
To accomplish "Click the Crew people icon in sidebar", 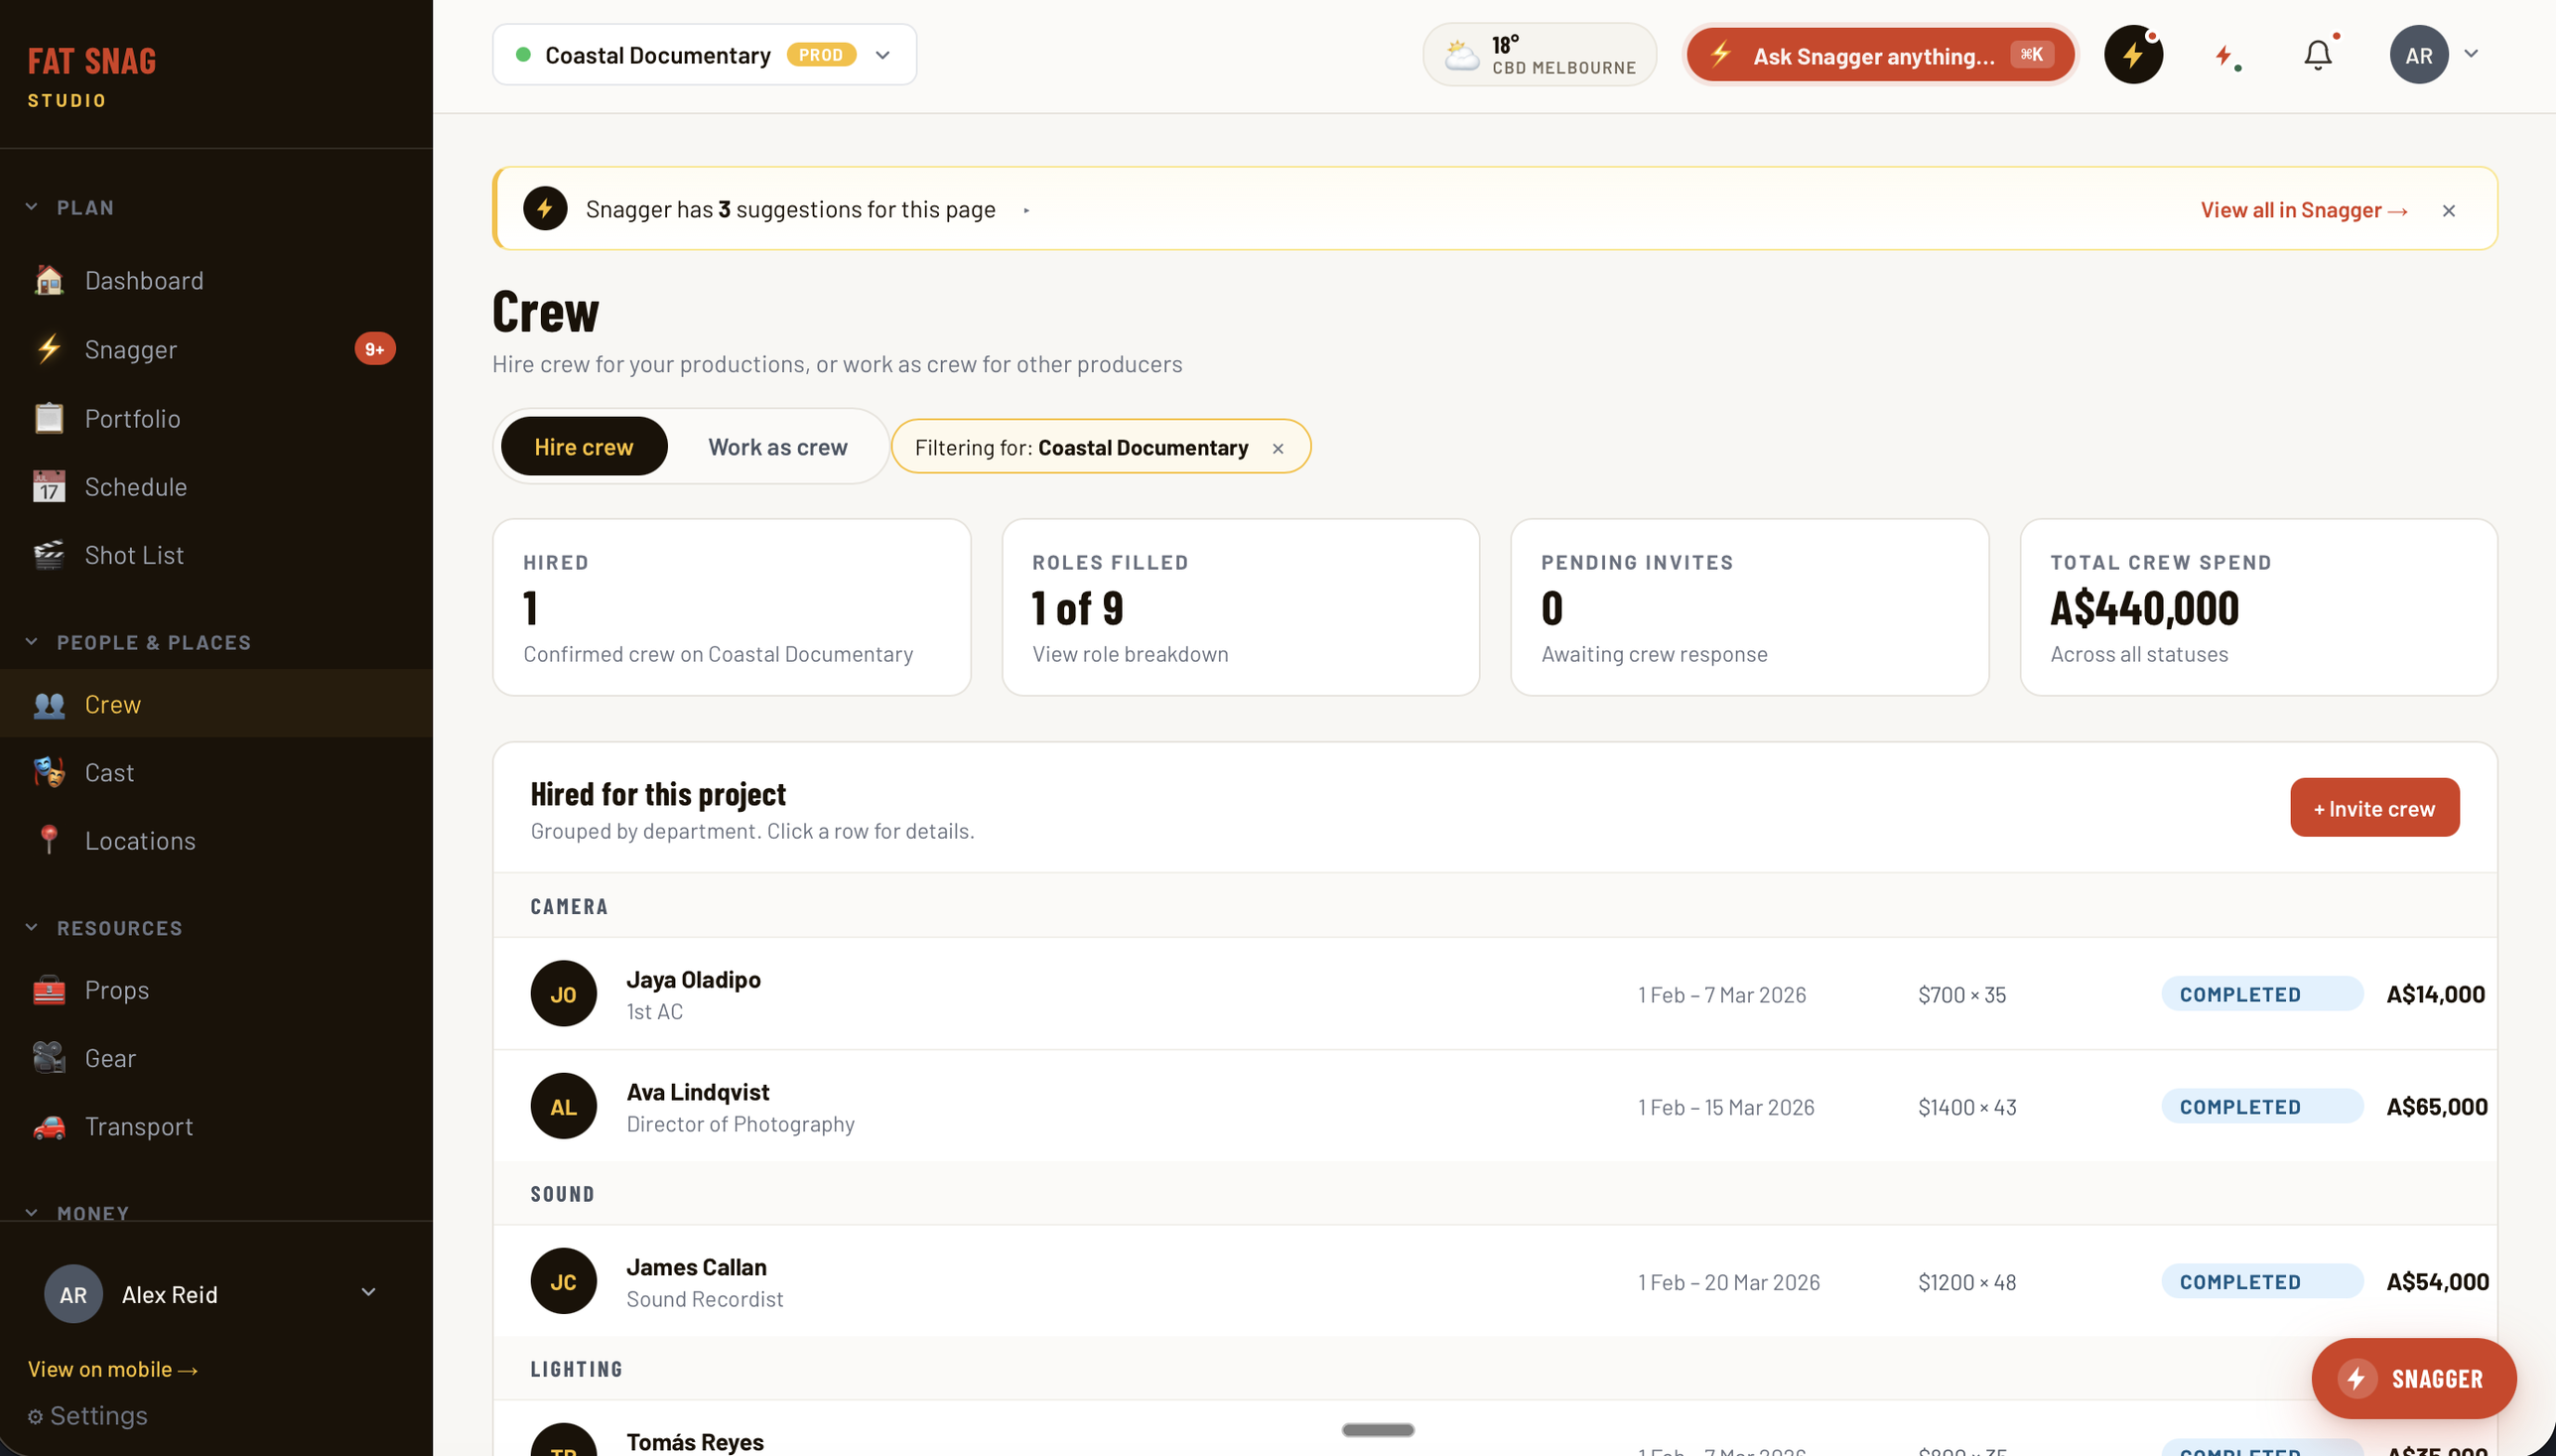I will (49, 704).
